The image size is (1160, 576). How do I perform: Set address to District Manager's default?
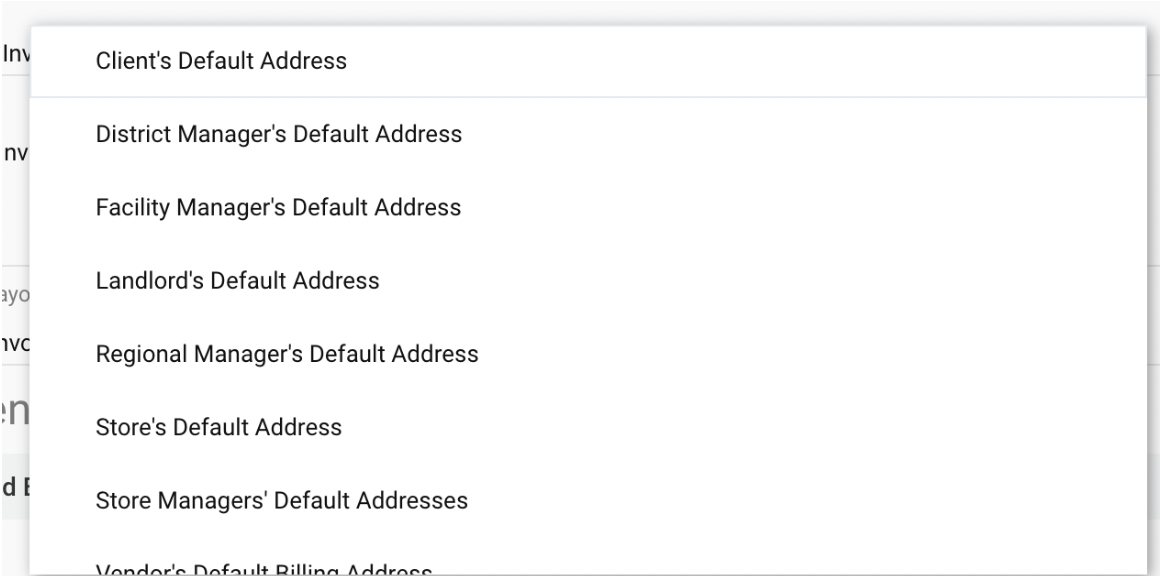click(x=279, y=134)
